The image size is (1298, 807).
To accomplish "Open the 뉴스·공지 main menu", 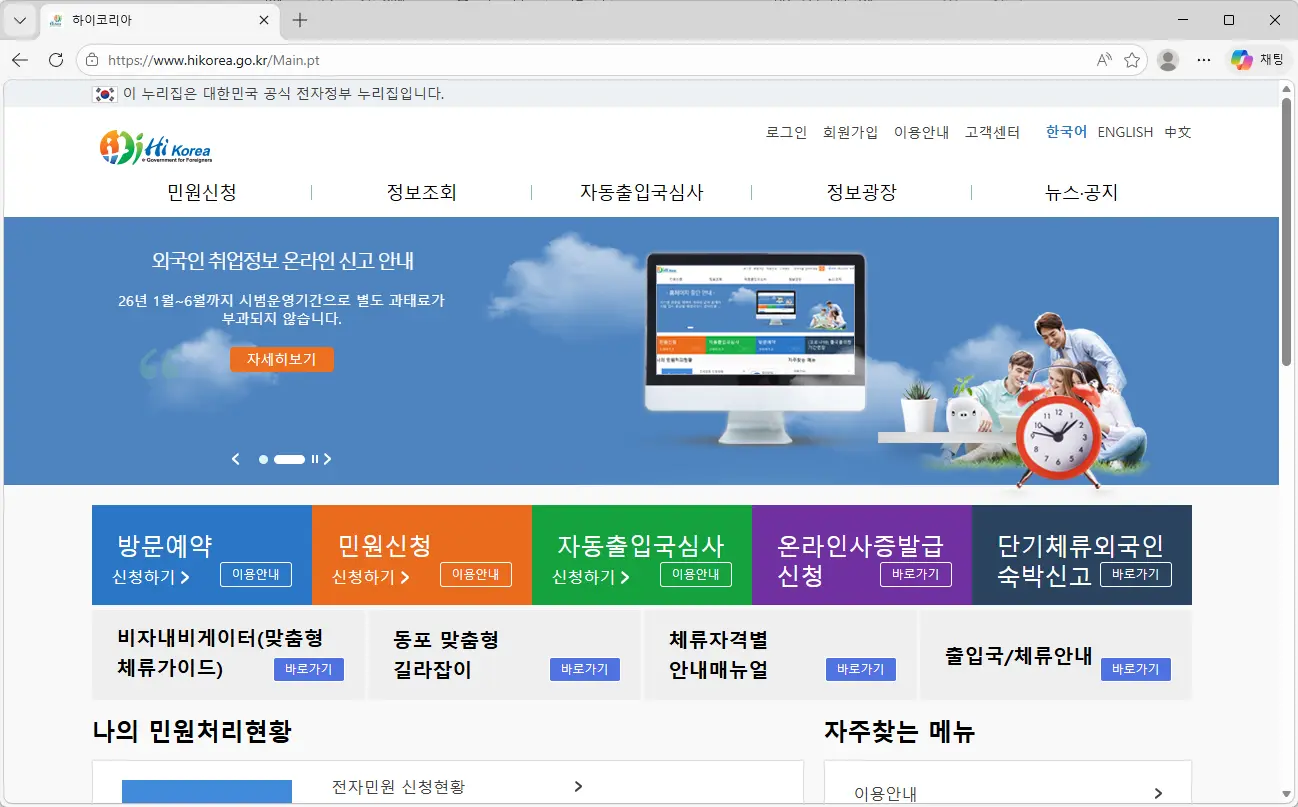I will 1081,192.
